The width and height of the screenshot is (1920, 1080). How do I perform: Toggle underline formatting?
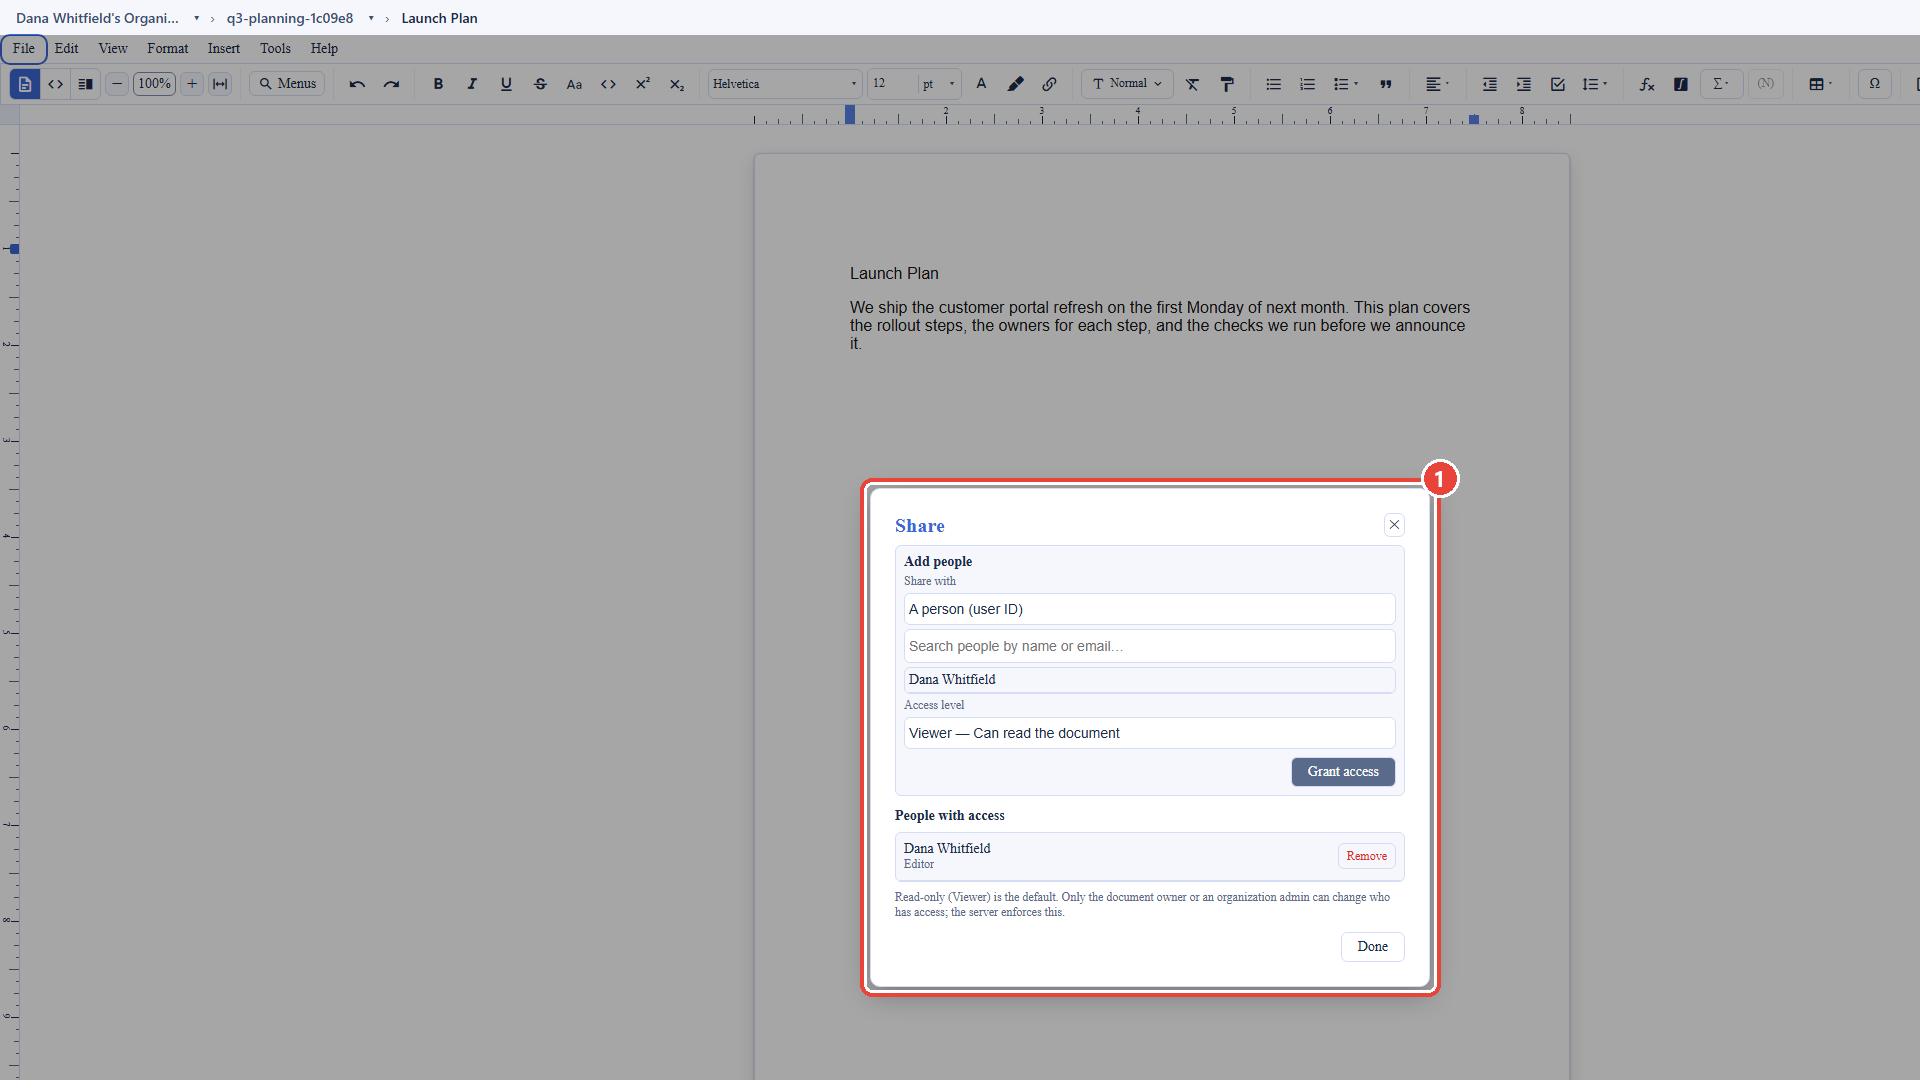506,84
